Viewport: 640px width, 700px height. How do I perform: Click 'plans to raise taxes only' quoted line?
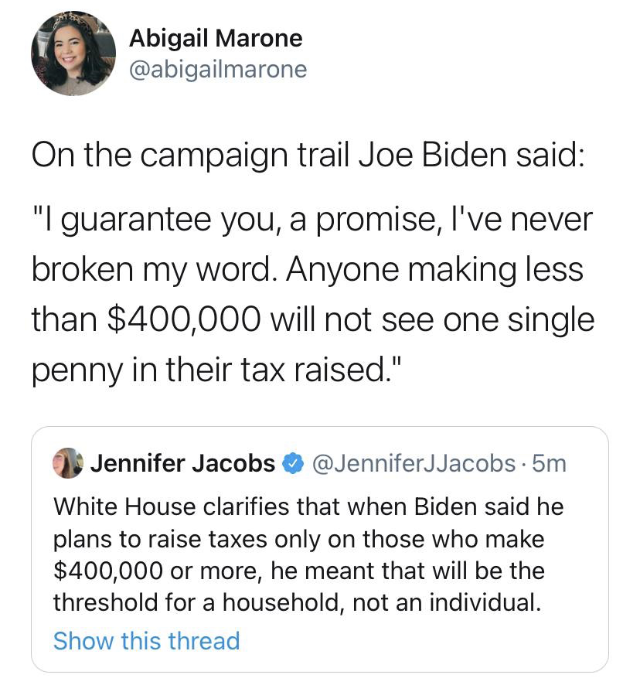click(299, 539)
